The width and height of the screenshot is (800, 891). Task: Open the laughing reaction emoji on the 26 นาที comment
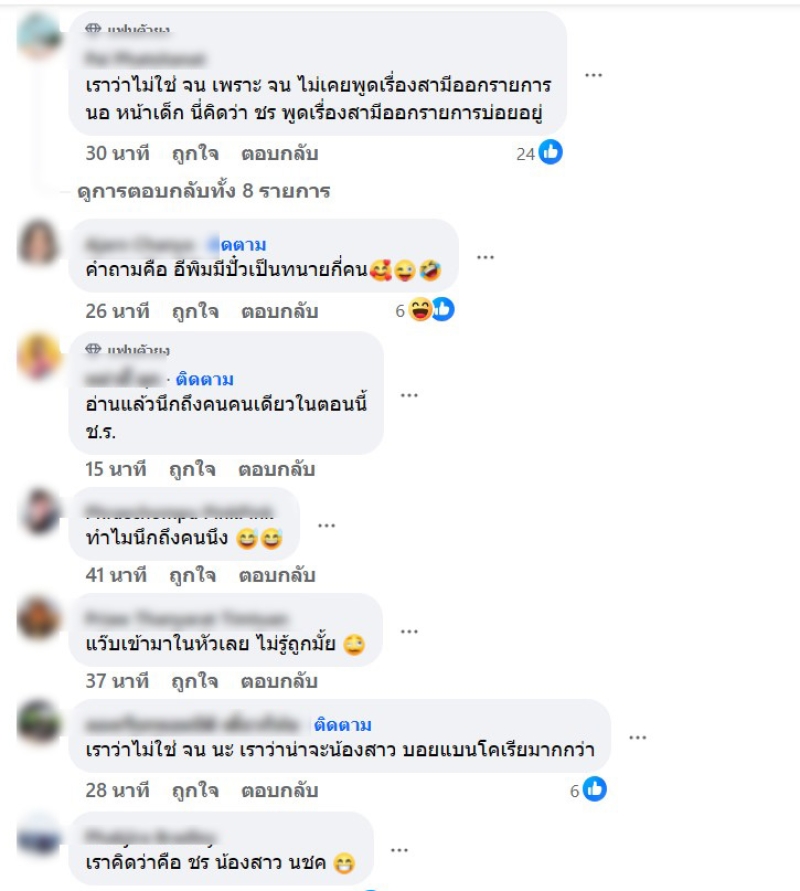(420, 310)
